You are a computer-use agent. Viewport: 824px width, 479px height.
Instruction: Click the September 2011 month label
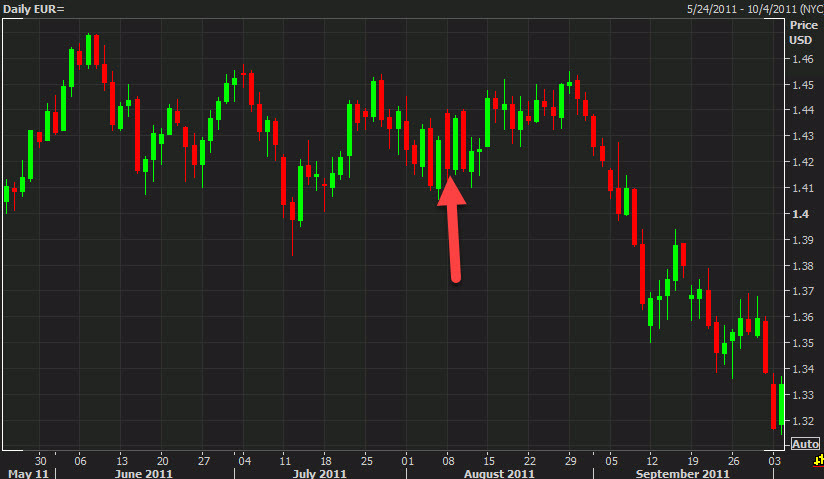point(683,474)
